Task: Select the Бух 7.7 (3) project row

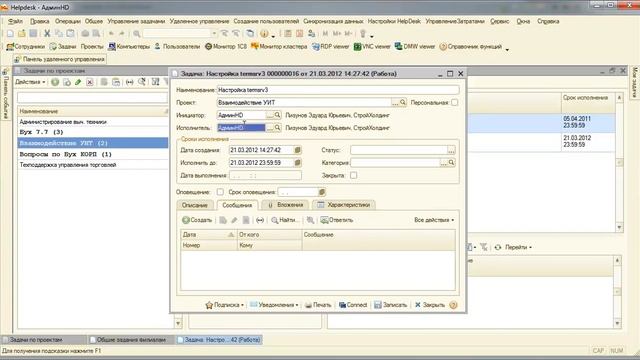Action: coord(93,132)
